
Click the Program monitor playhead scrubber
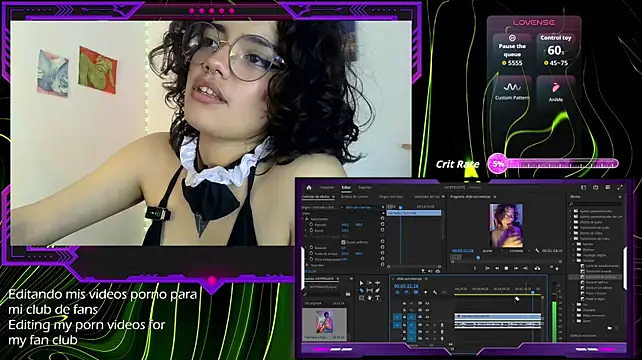point(478,258)
